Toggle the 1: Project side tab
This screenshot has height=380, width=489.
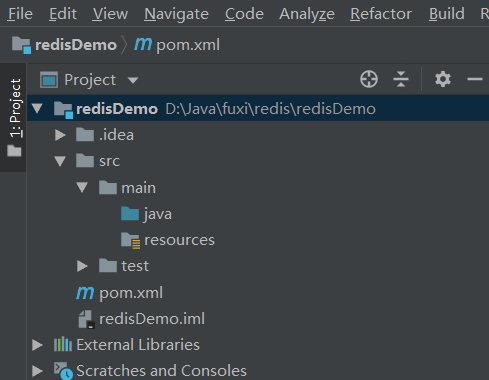pyautogui.click(x=14, y=117)
